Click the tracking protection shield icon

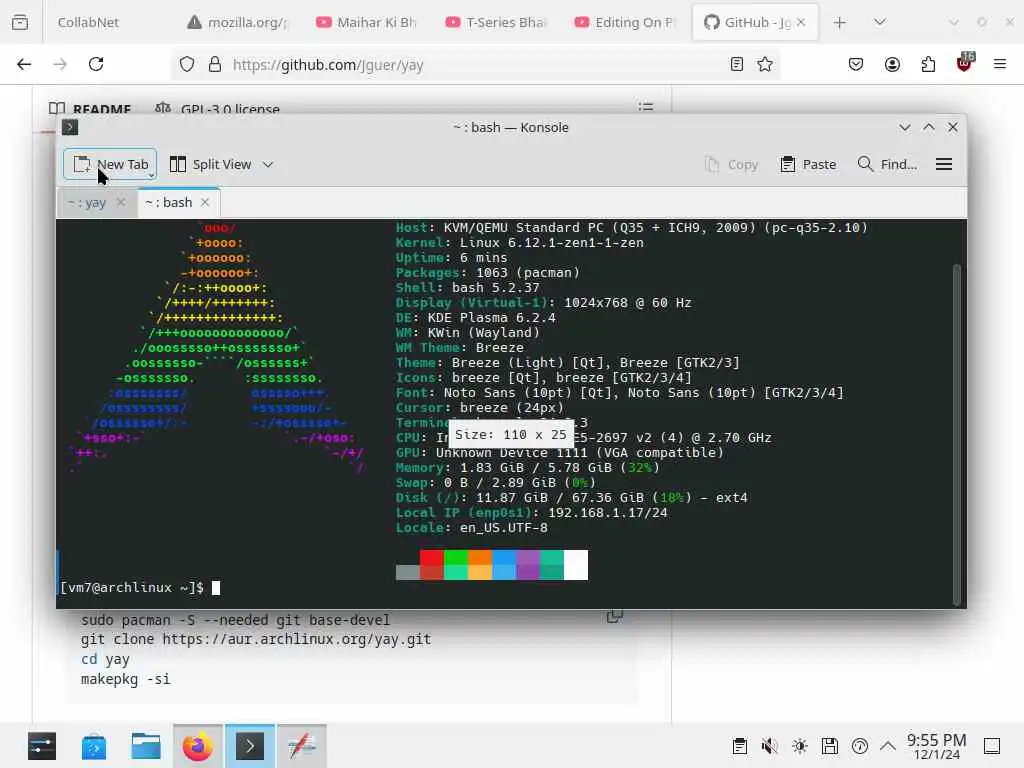coord(187,64)
